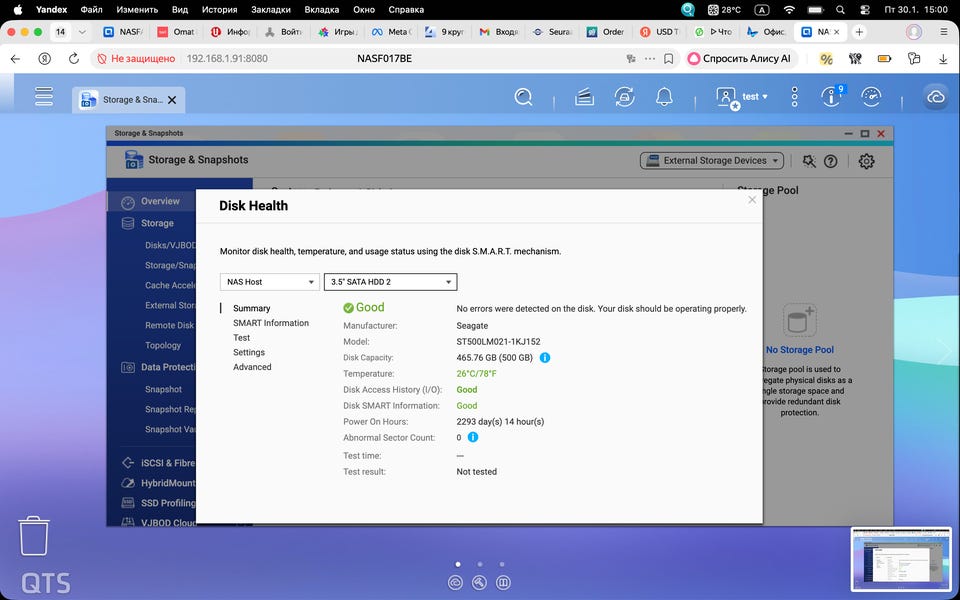Open the QTS search magnifier
The width and height of the screenshot is (960, 600).
(x=523, y=97)
